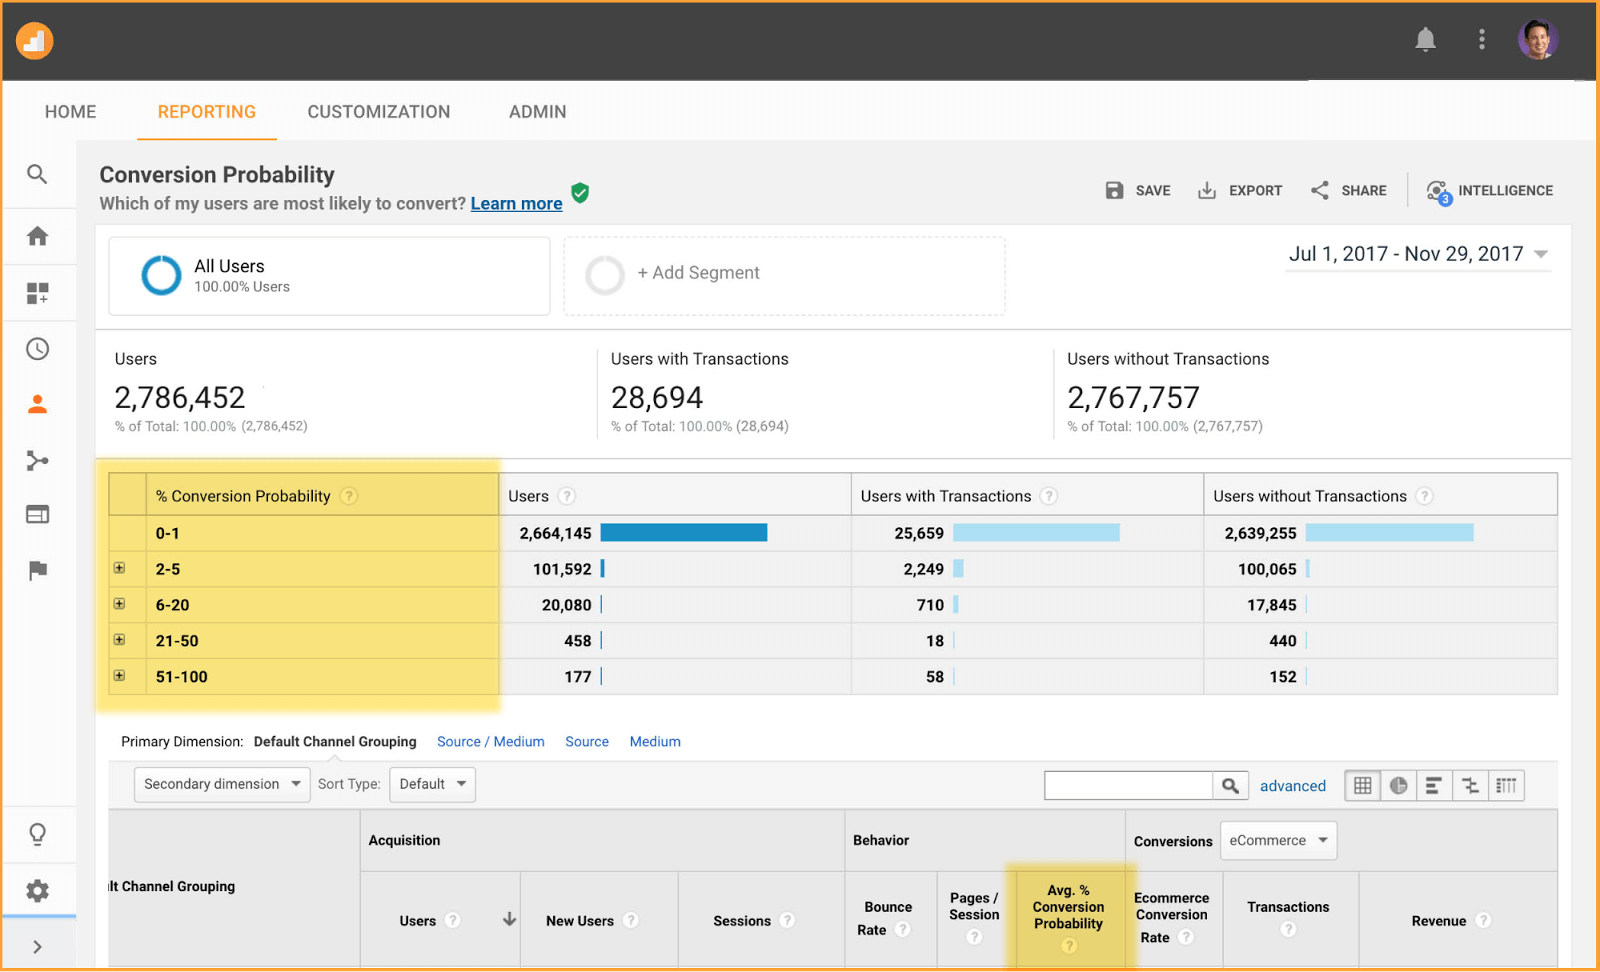Open the Discover lightbulb icon in sidebar
The image size is (1600, 972).
[37, 834]
